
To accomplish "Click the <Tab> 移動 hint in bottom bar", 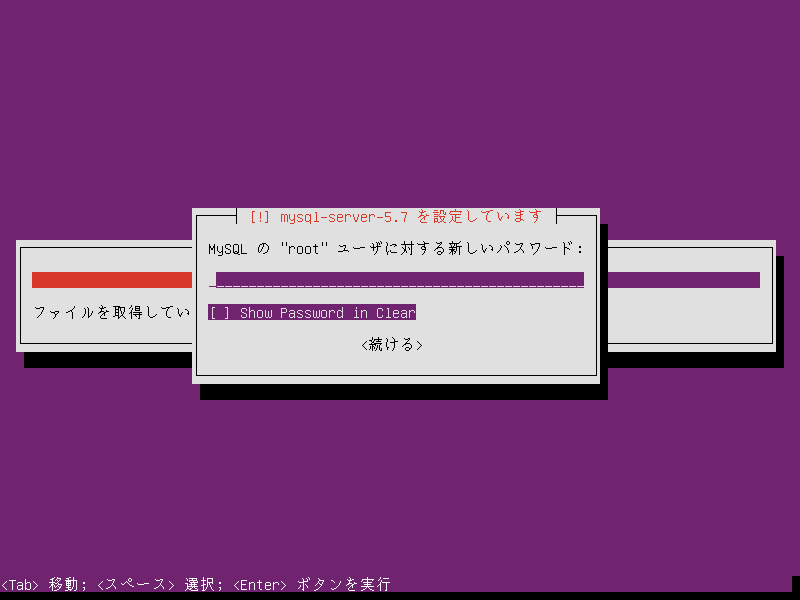I will [42, 584].
